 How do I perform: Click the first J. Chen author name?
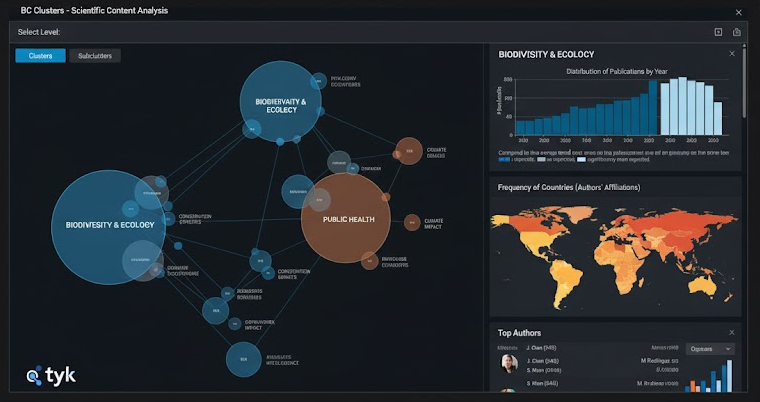[x=541, y=349]
